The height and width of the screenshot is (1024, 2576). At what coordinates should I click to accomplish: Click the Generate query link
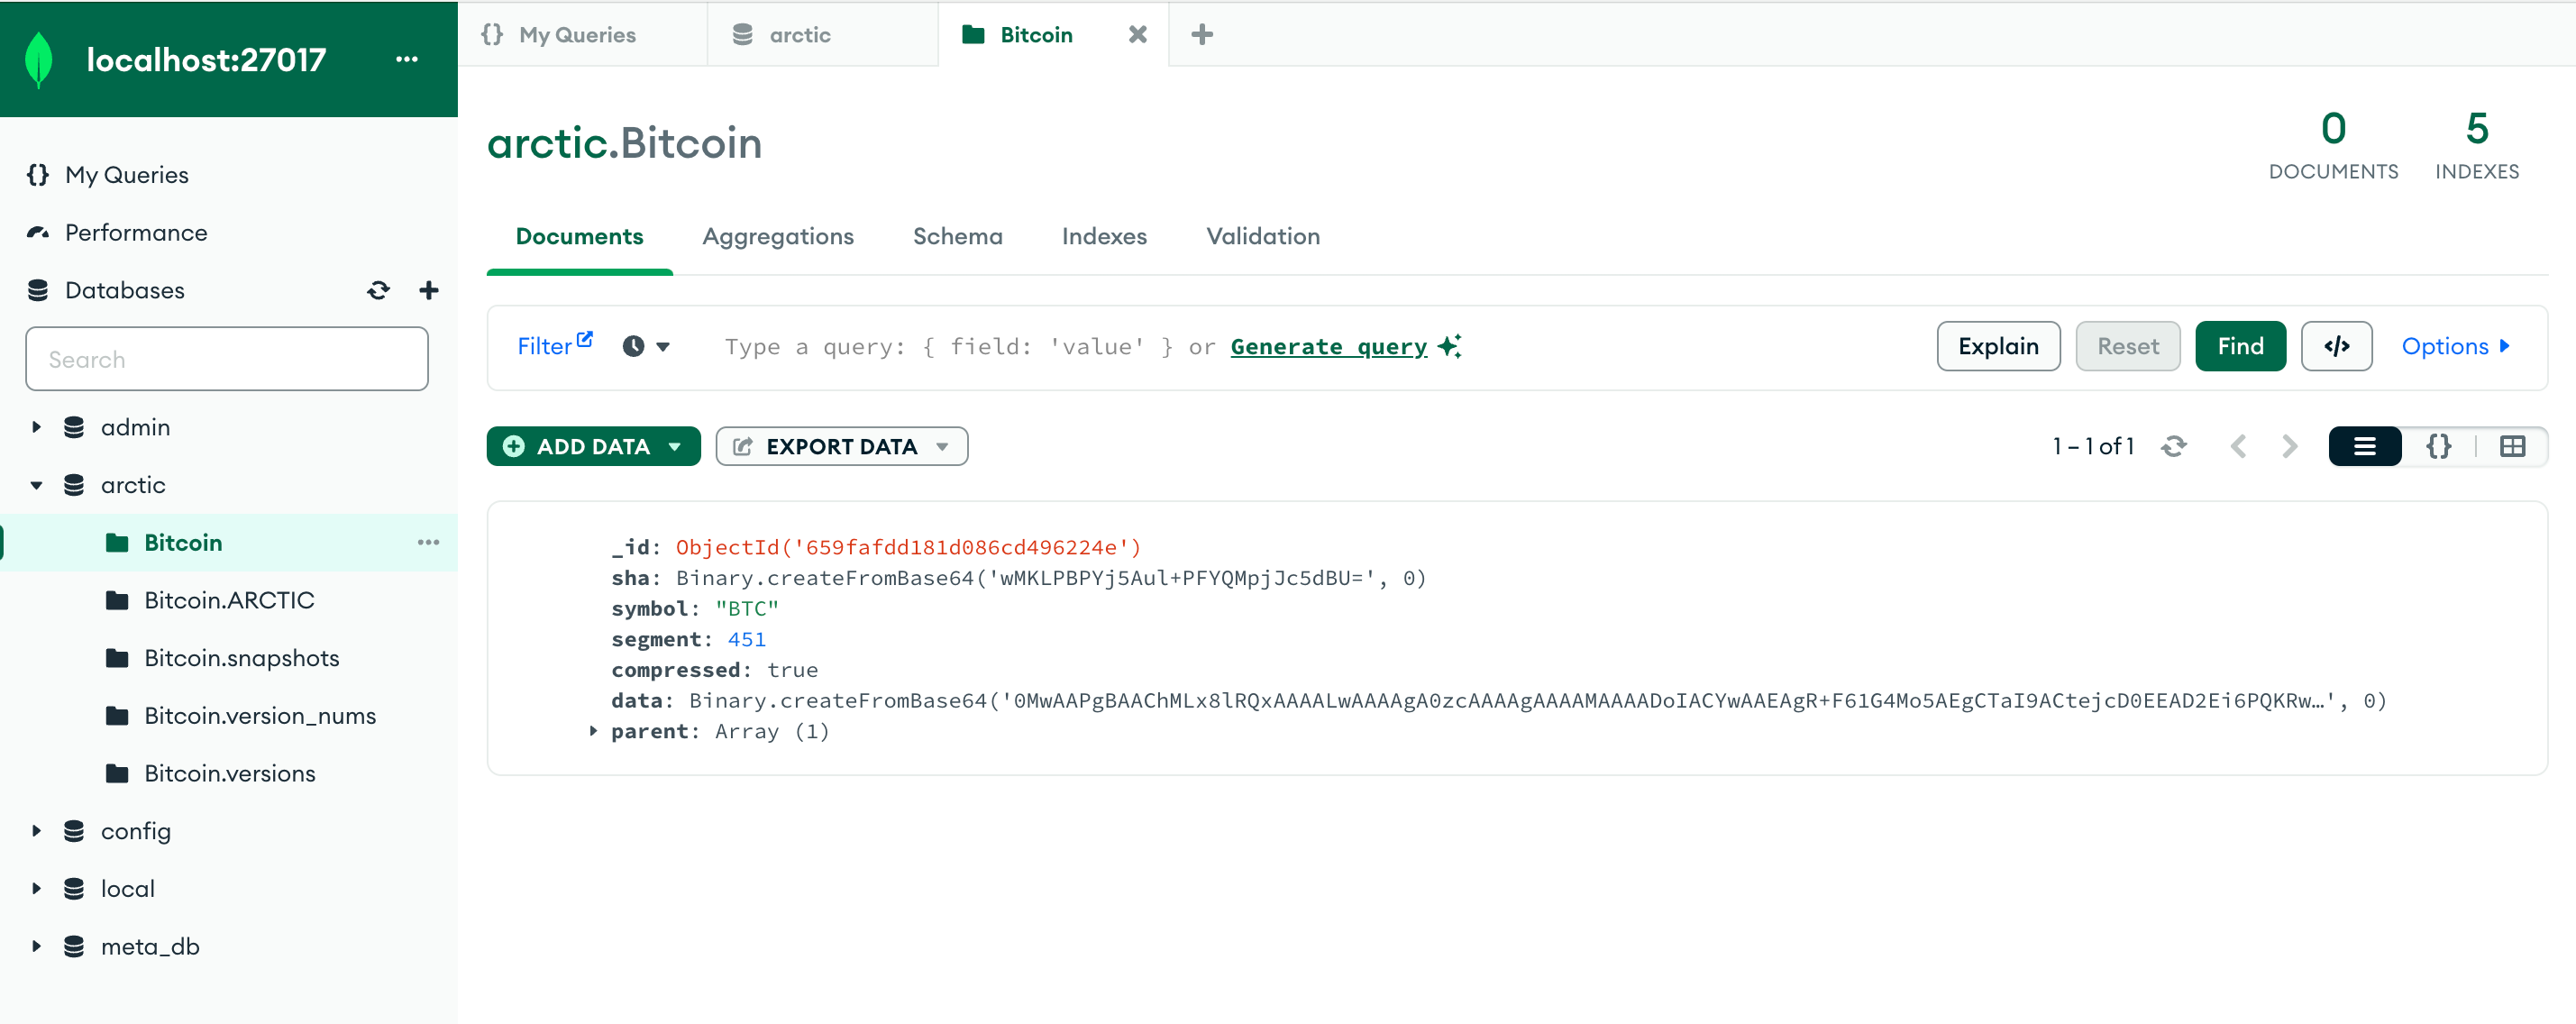[x=1328, y=346]
